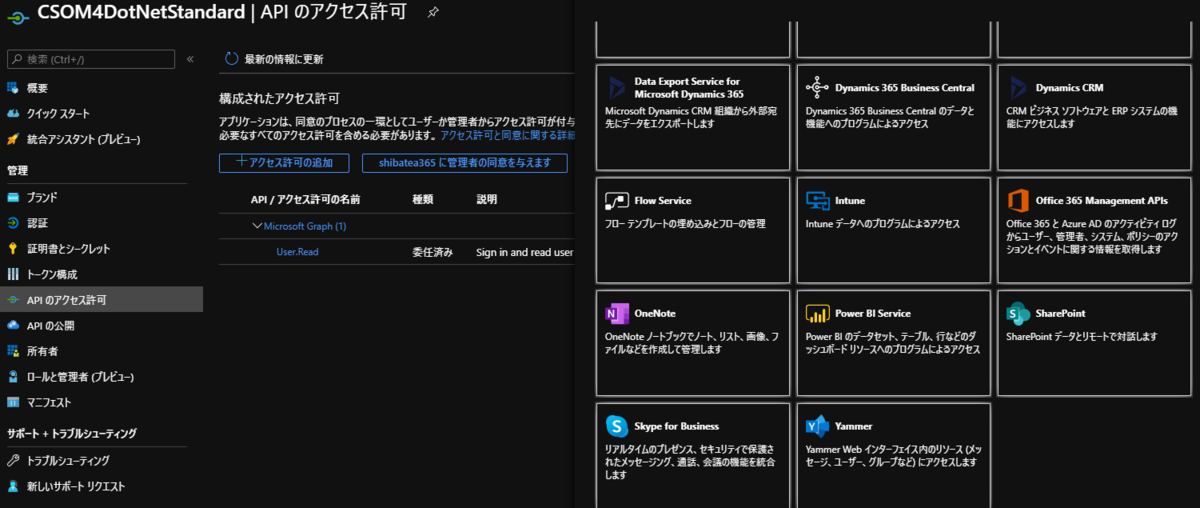The image size is (1200, 508).
Task: Click the ブランド icon in the sidebar
Action: (x=13, y=197)
